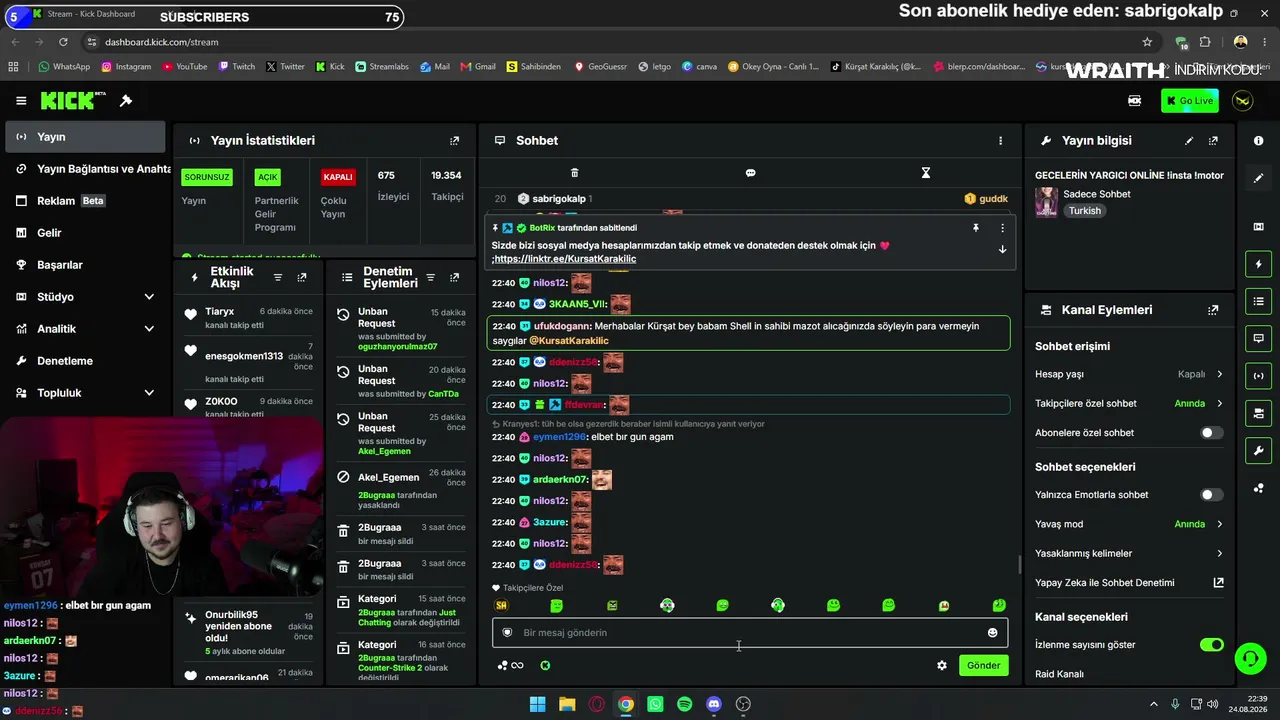Open chat settings gear near Gönder
This screenshot has height=720, width=1280.
(x=941, y=665)
